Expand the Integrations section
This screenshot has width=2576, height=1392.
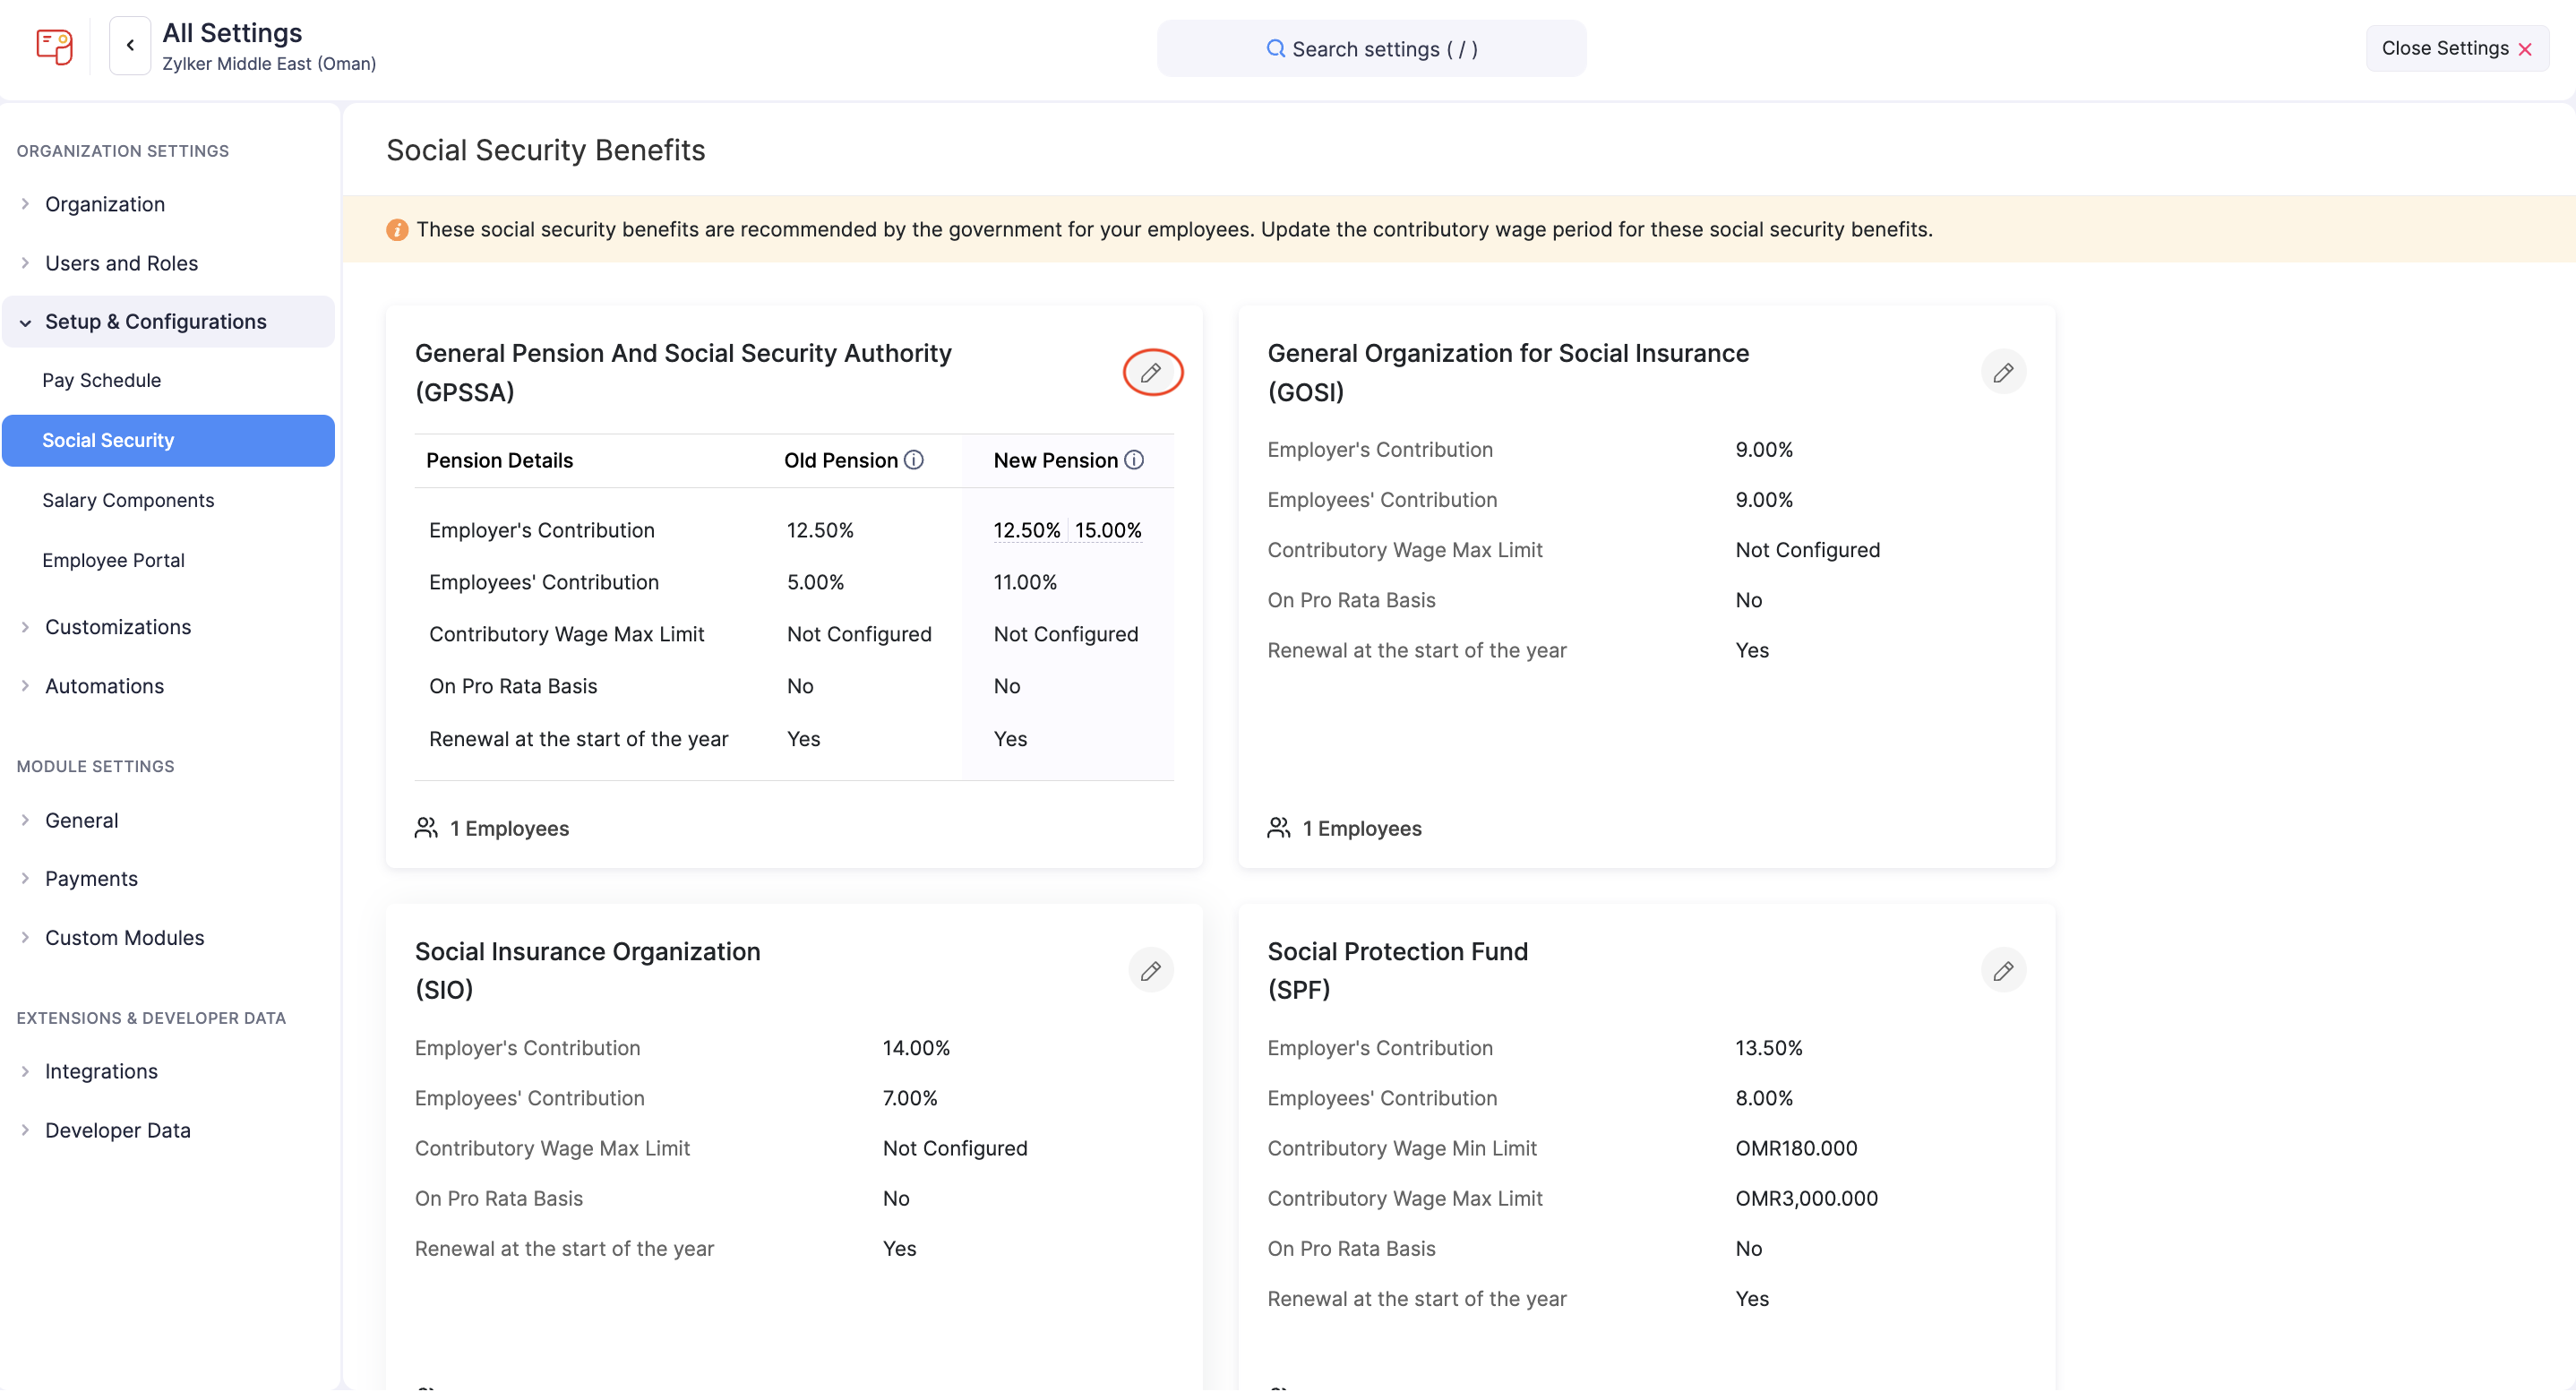pyautogui.click(x=101, y=1071)
